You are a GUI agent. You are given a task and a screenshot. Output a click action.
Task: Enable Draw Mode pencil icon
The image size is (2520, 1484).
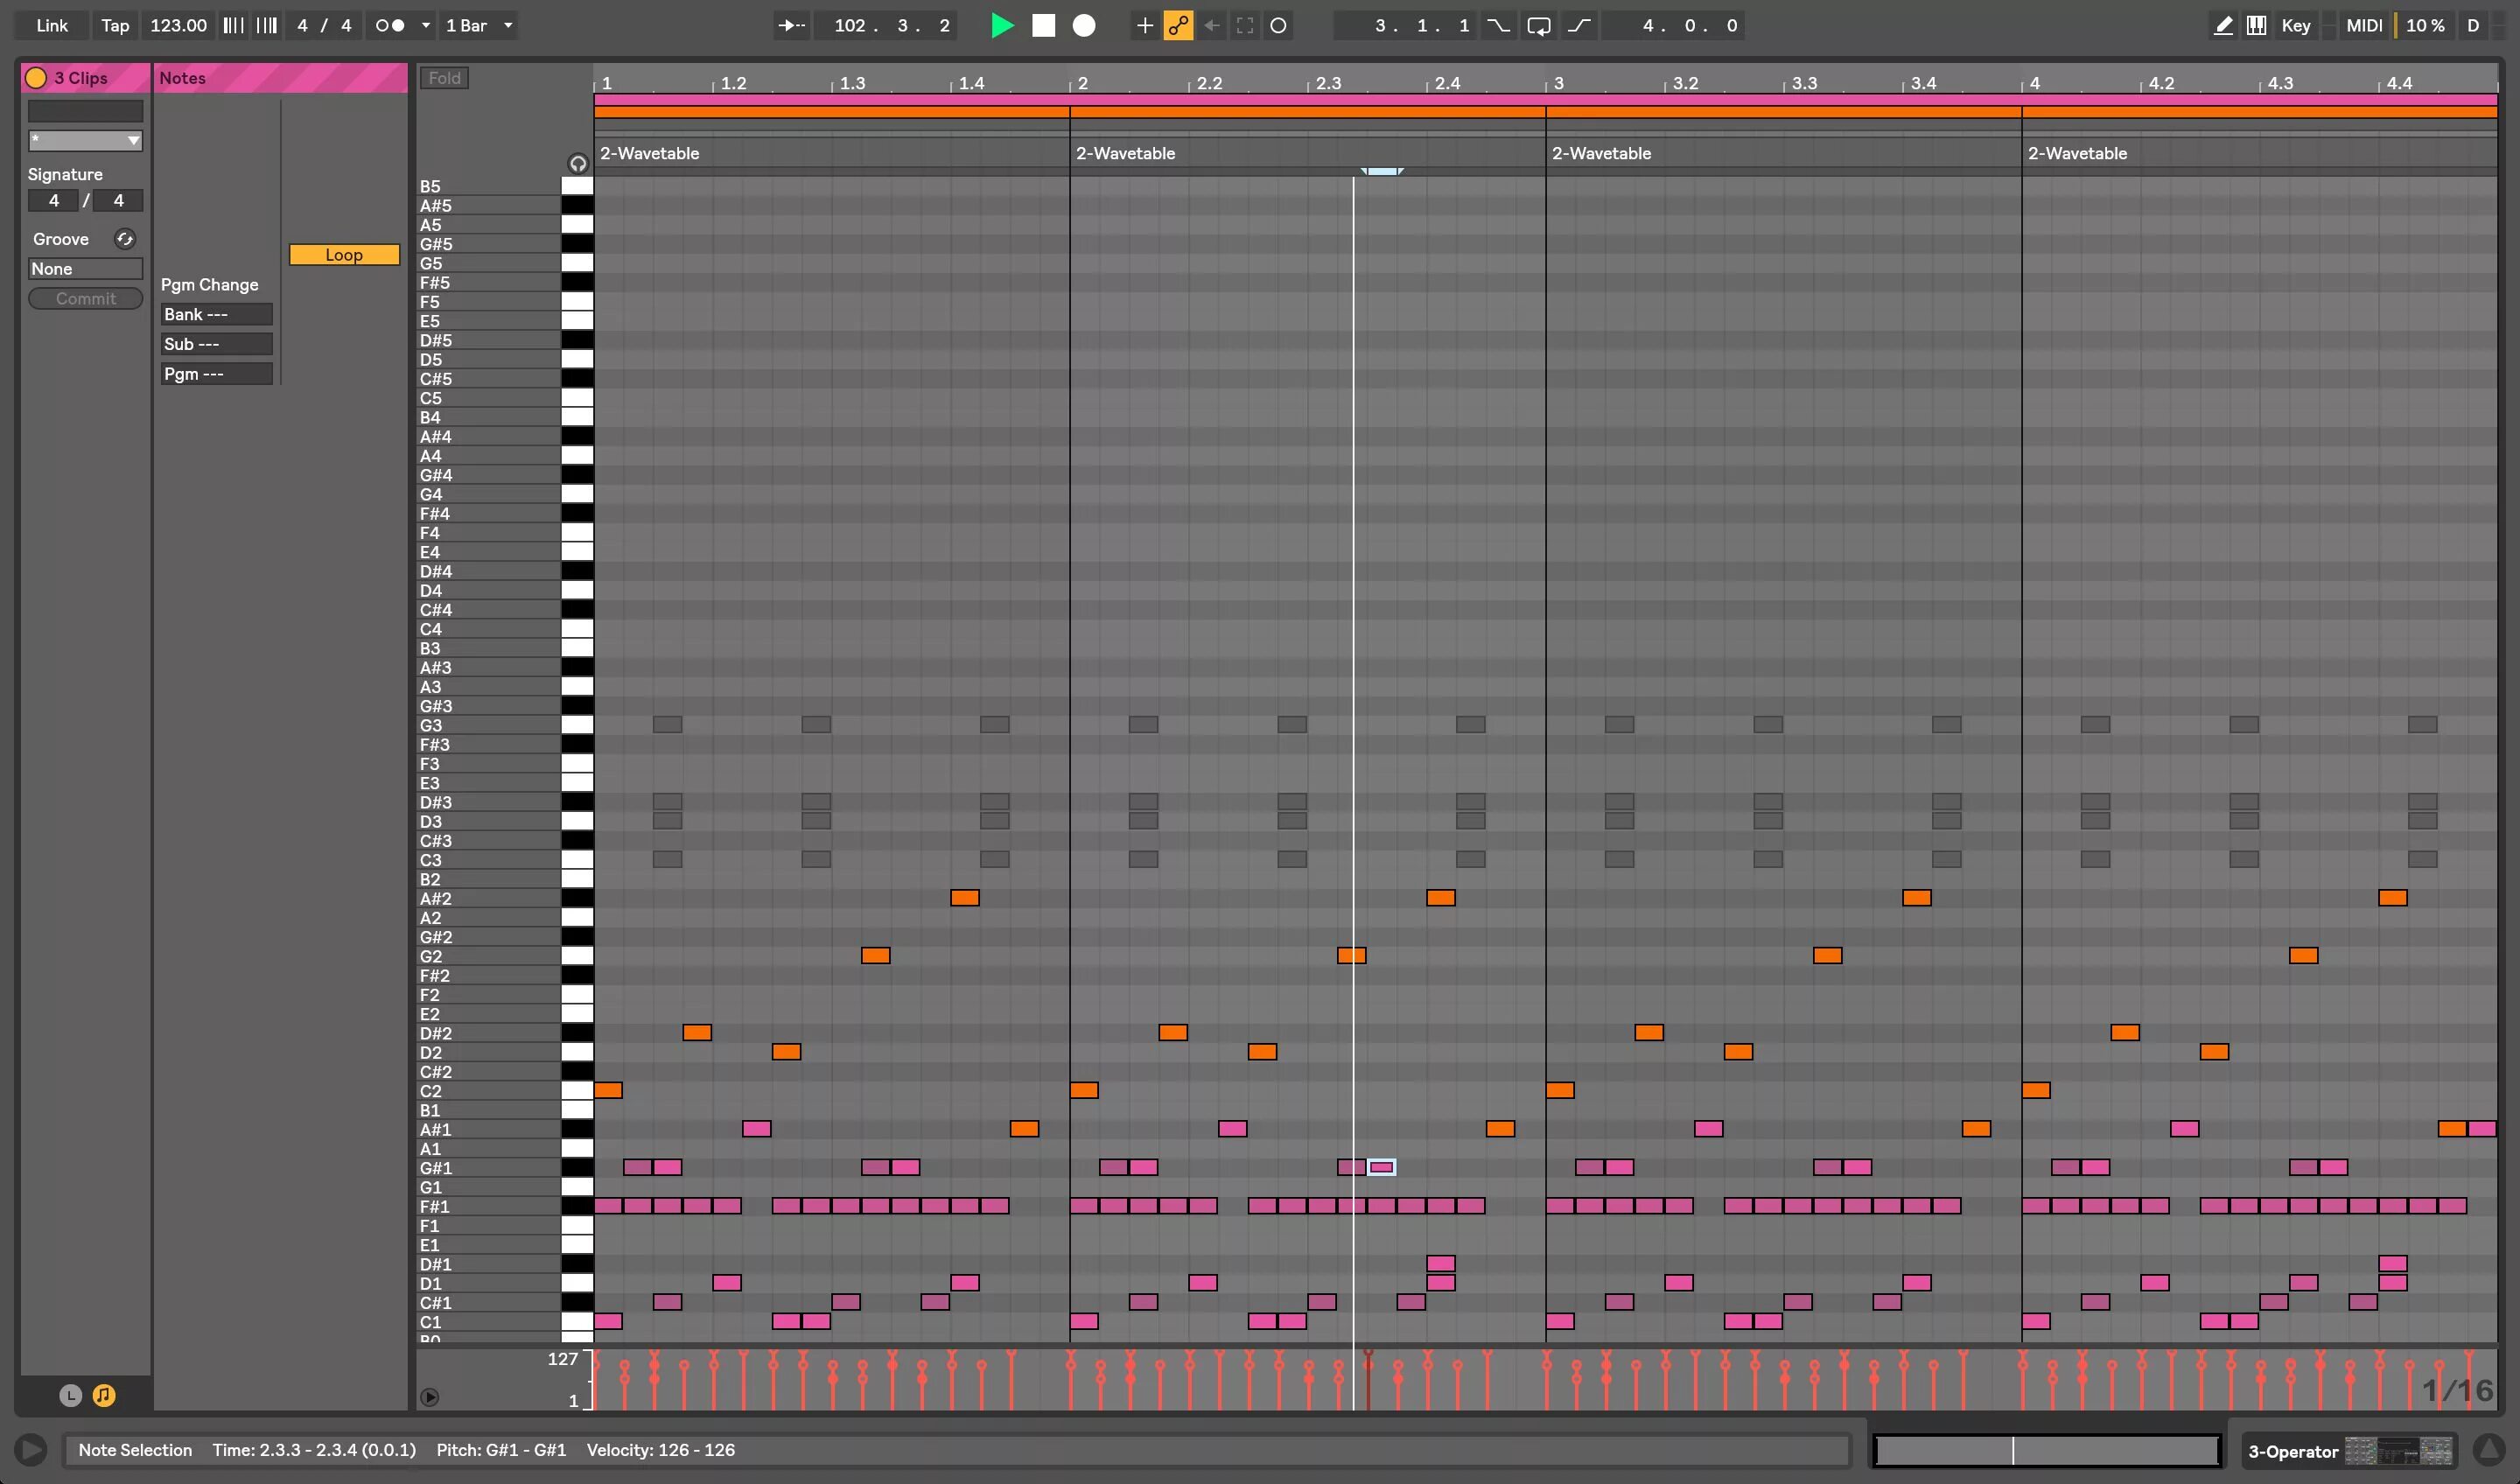click(x=2223, y=25)
